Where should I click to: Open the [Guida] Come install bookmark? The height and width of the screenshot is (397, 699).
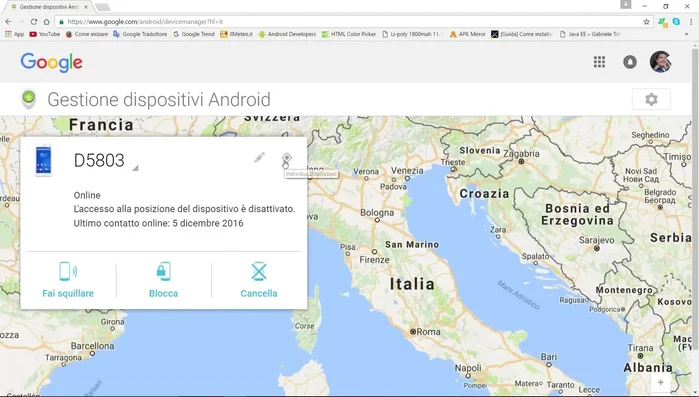coord(522,34)
